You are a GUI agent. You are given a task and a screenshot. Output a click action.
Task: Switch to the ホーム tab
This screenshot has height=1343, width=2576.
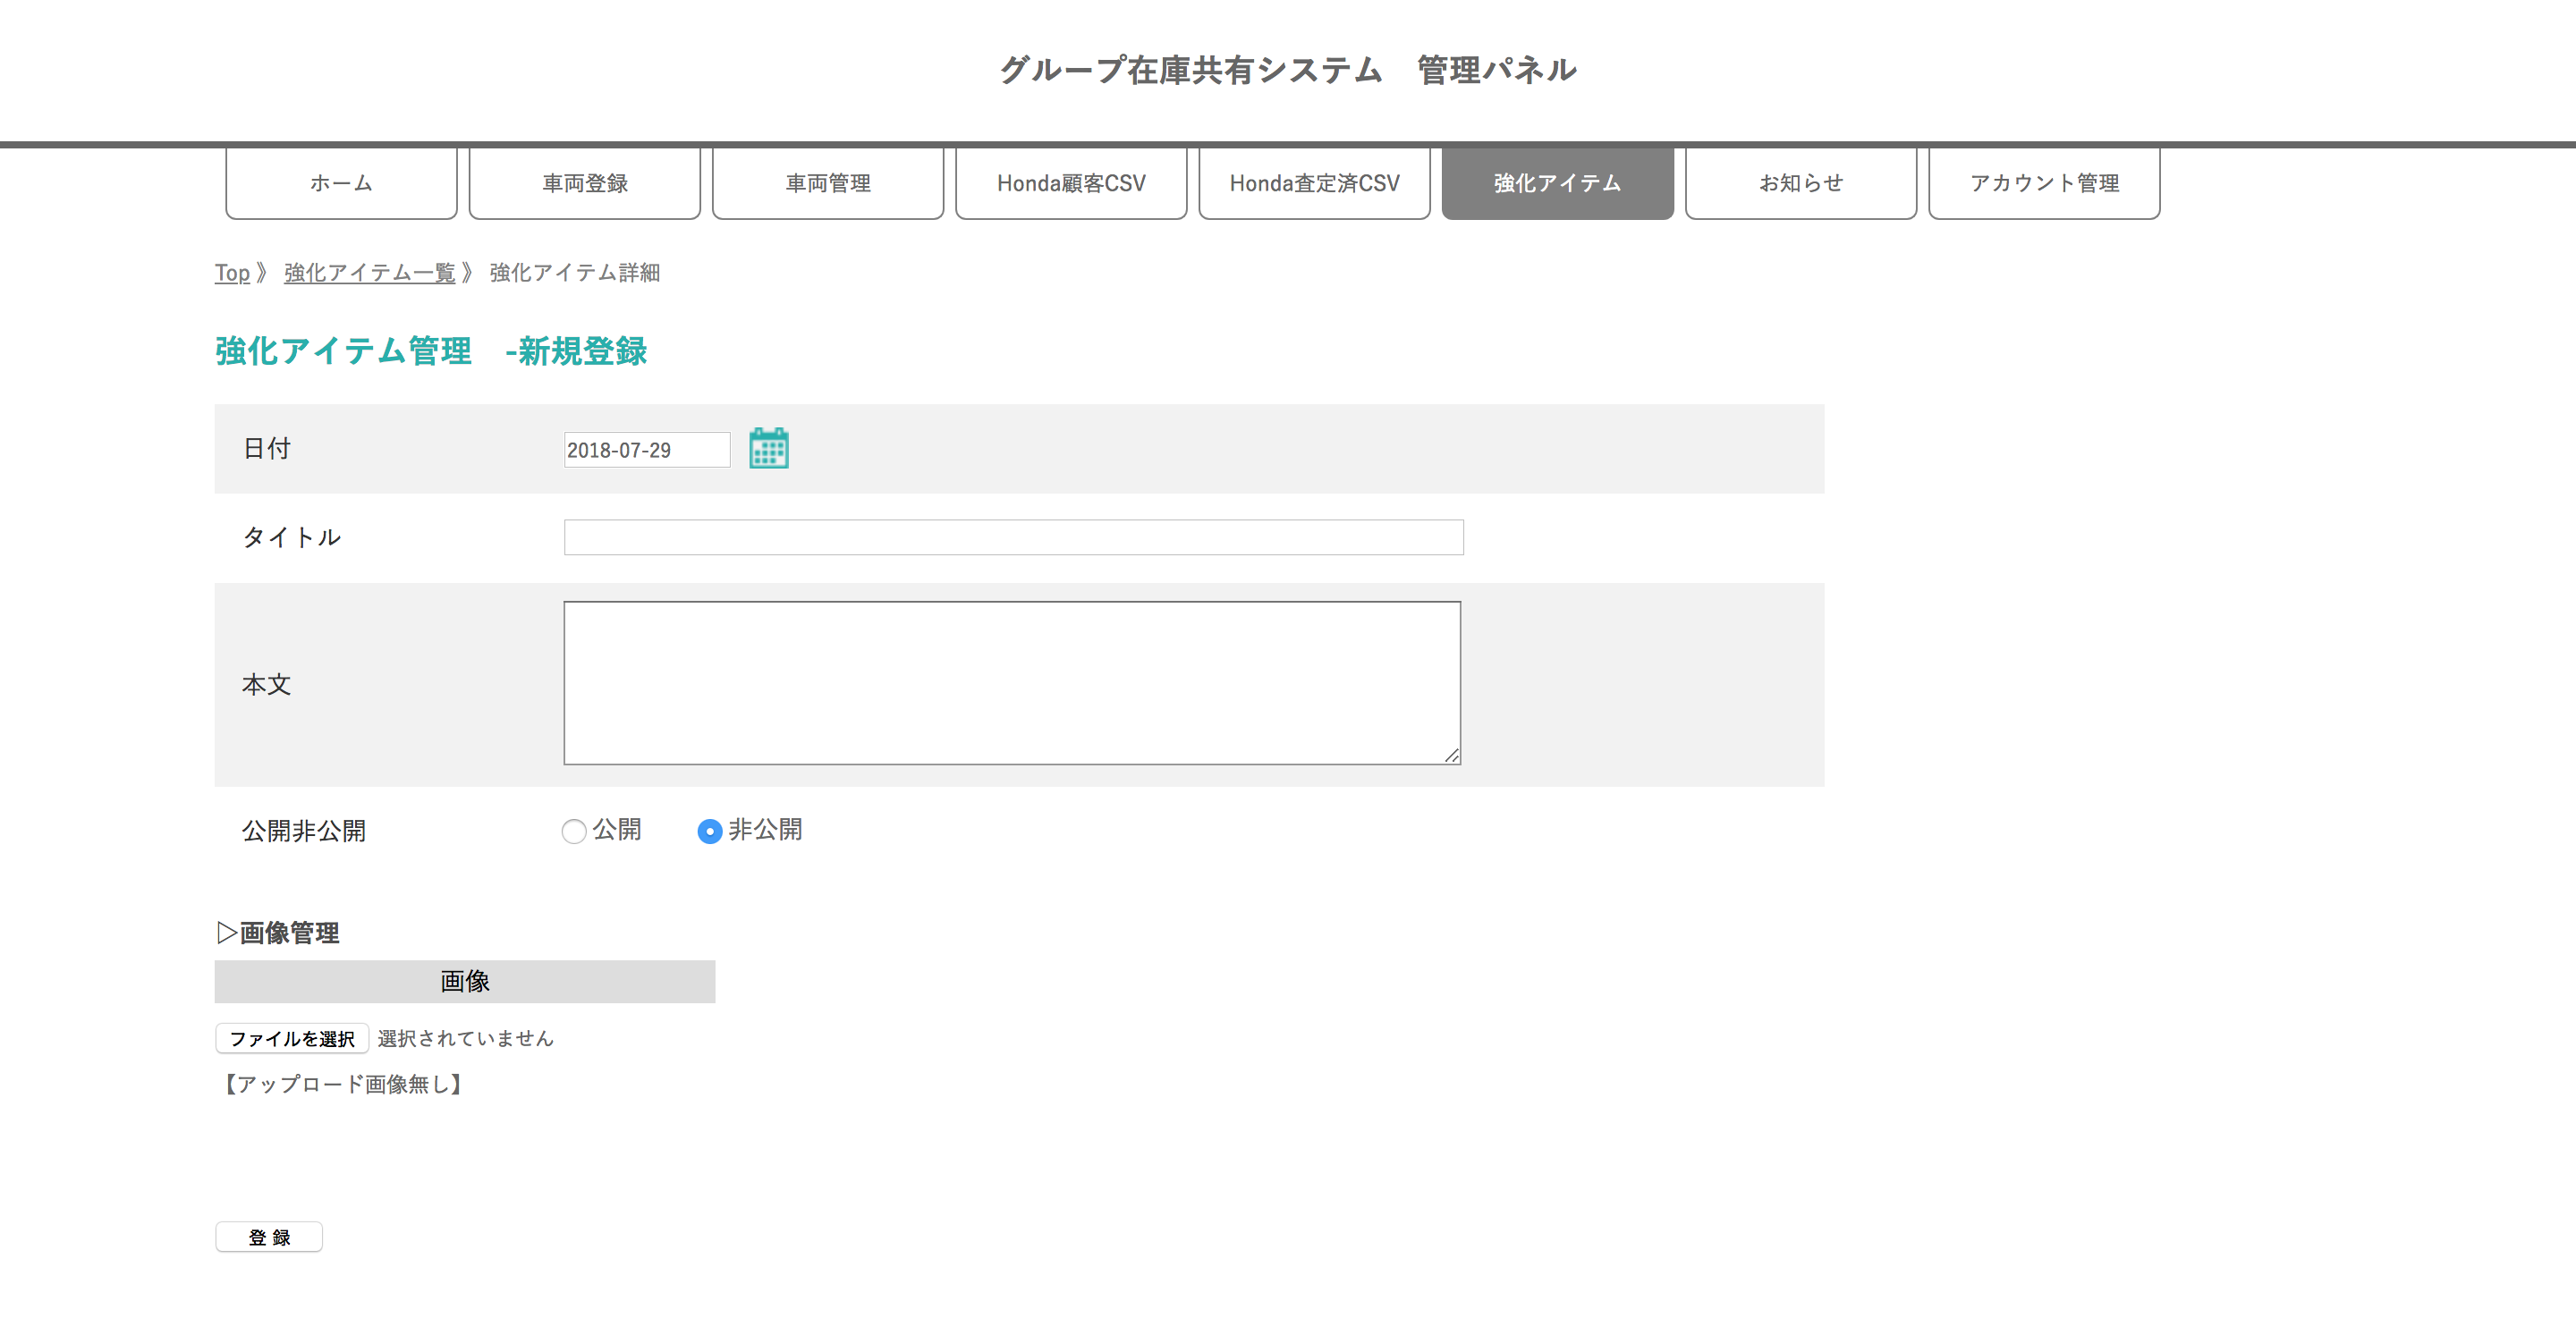tap(341, 183)
